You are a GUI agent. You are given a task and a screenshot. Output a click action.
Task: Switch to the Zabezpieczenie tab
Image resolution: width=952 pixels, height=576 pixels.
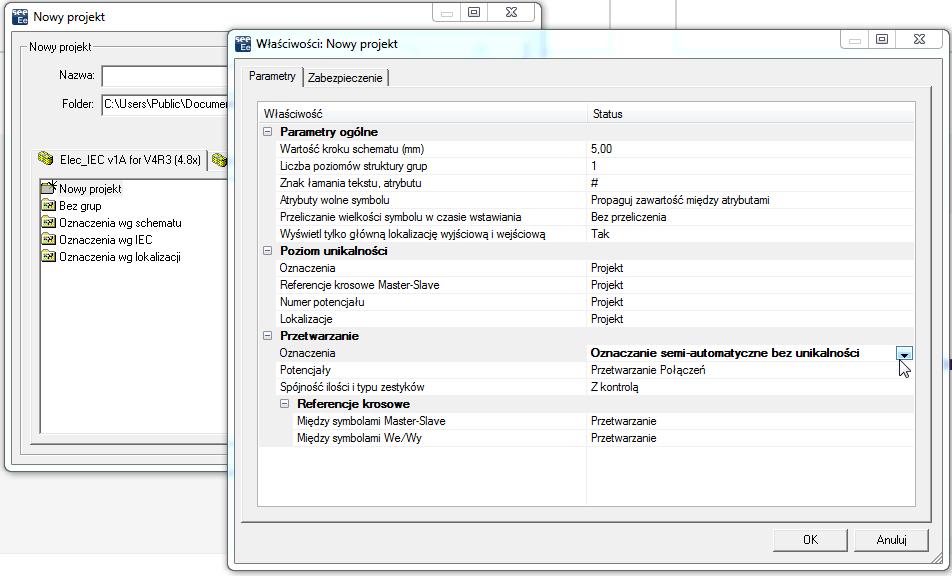point(345,78)
